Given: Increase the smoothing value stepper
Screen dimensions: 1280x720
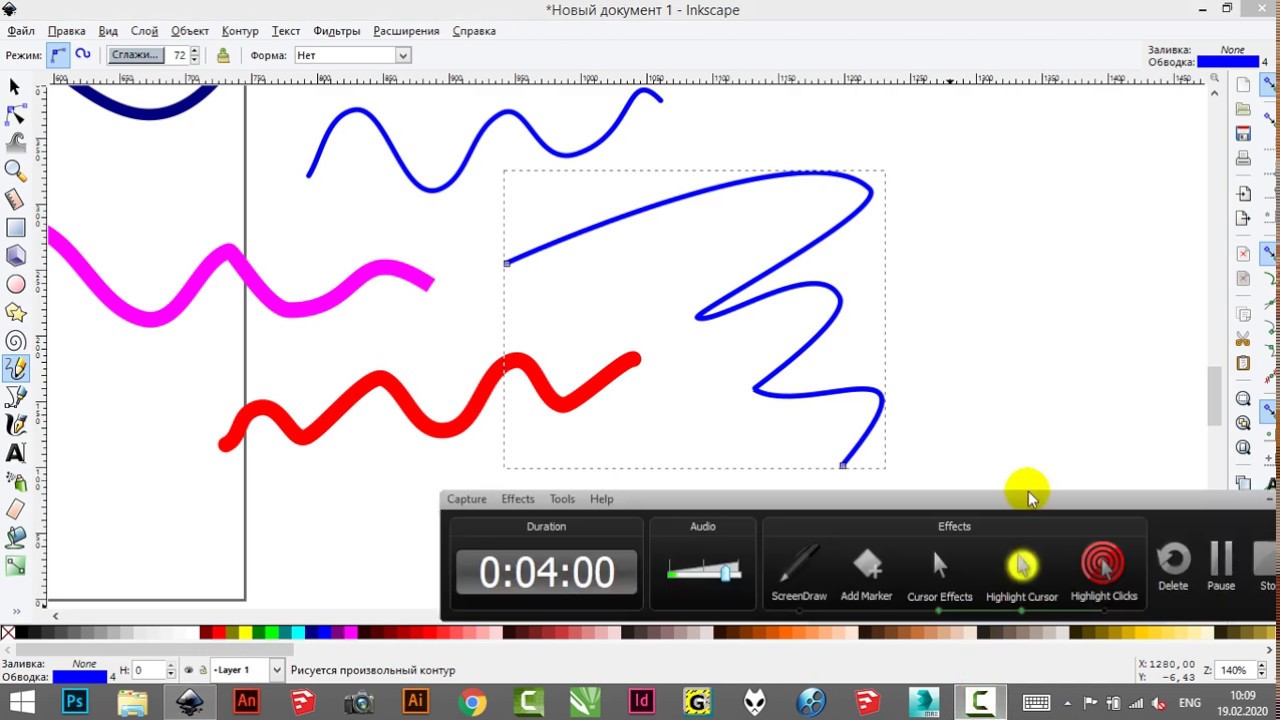Looking at the screenshot, I should coord(194,51).
